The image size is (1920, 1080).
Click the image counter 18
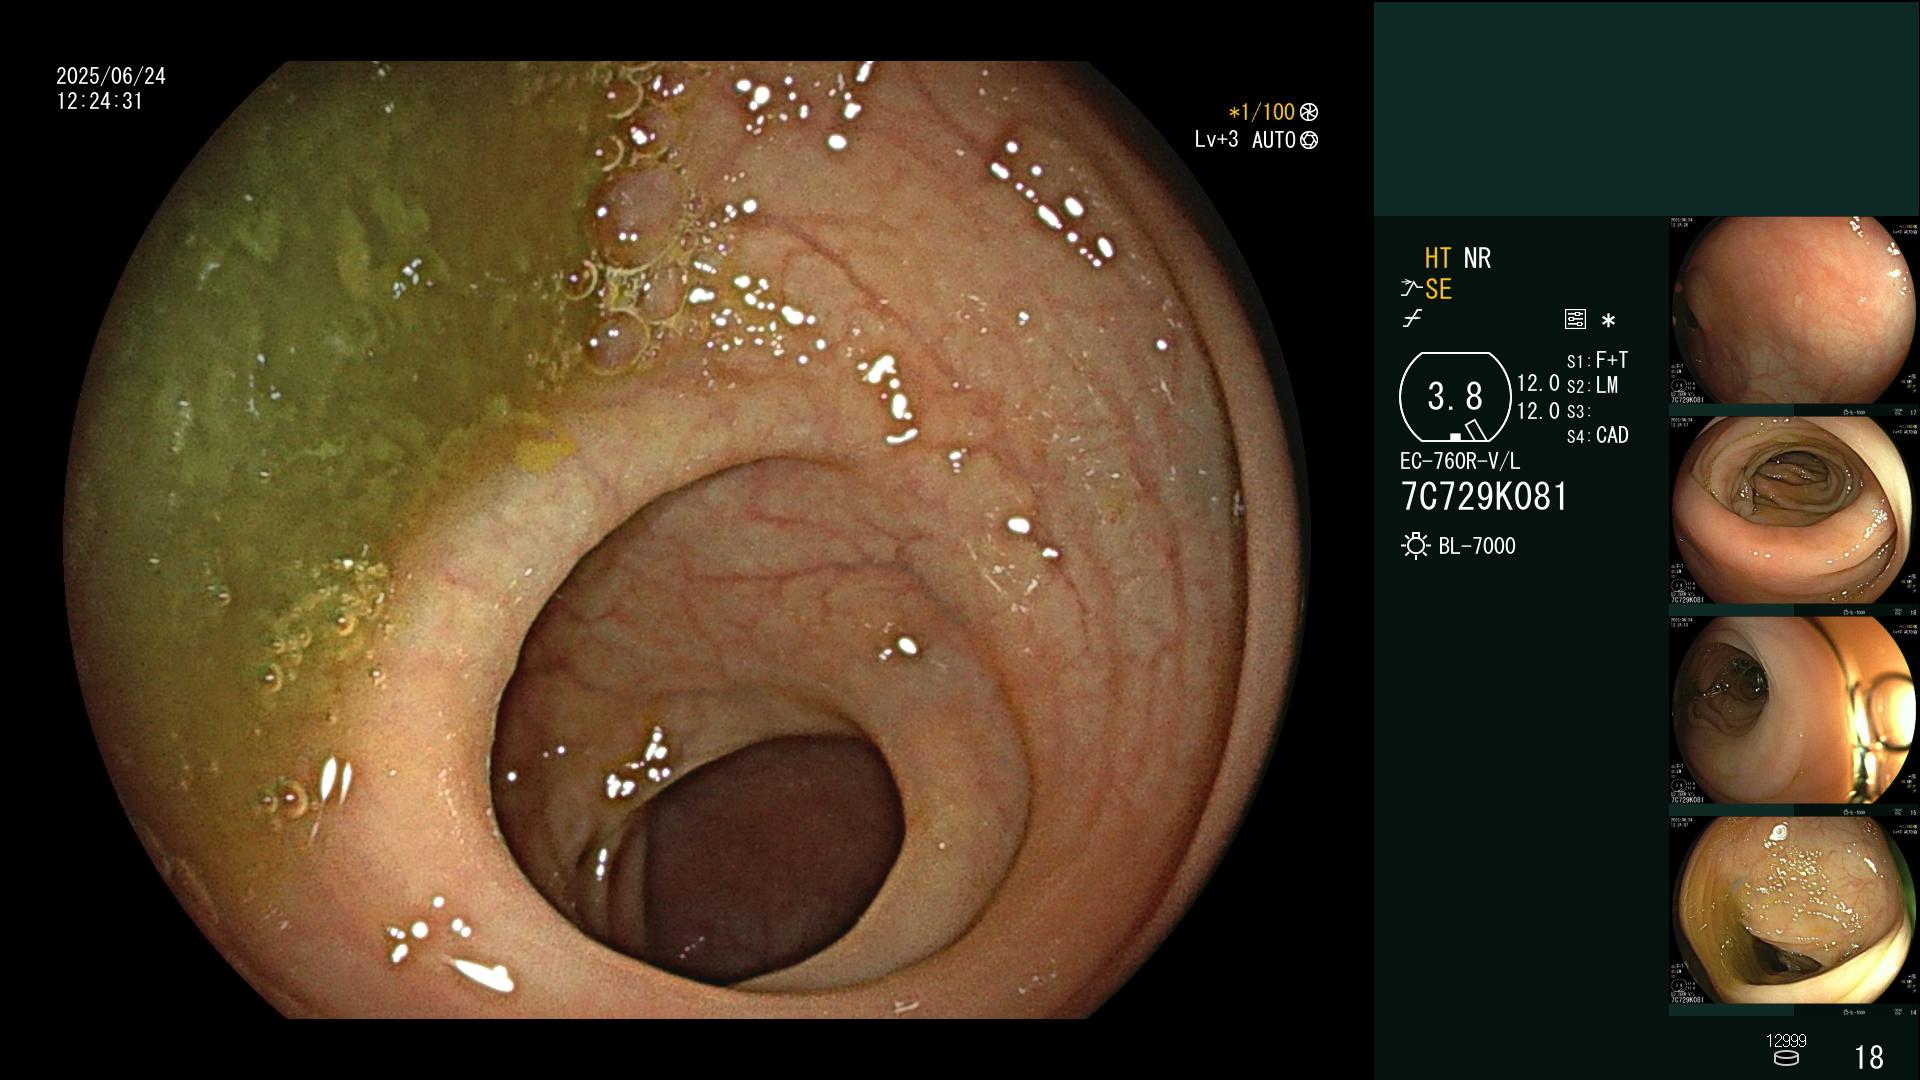(1869, 1057)
